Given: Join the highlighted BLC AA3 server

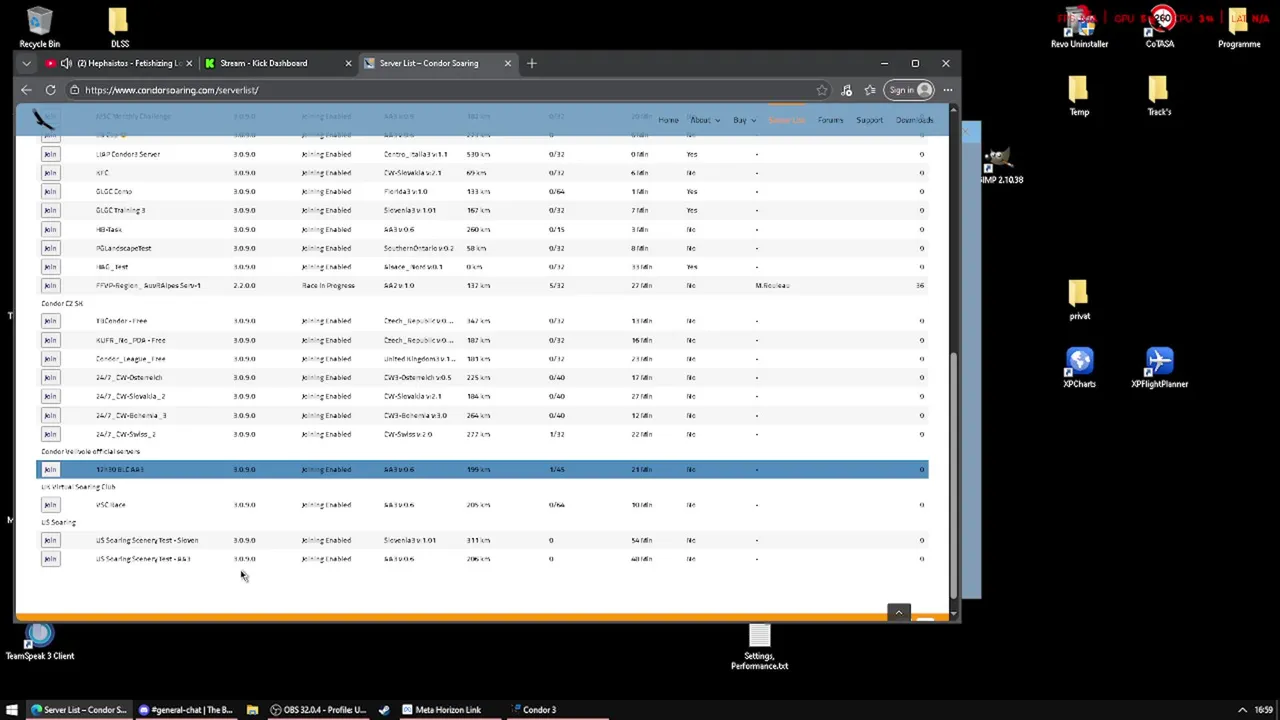Looking at the screenshot, I should (50, 469).
